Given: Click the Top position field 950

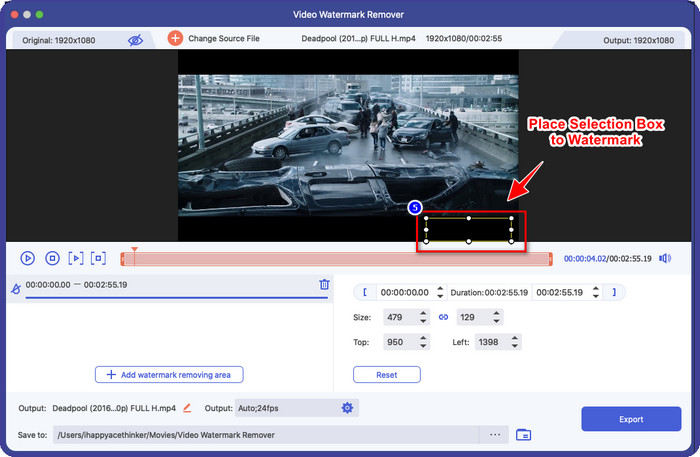Looking at the screenshot, I should (400, 342).
